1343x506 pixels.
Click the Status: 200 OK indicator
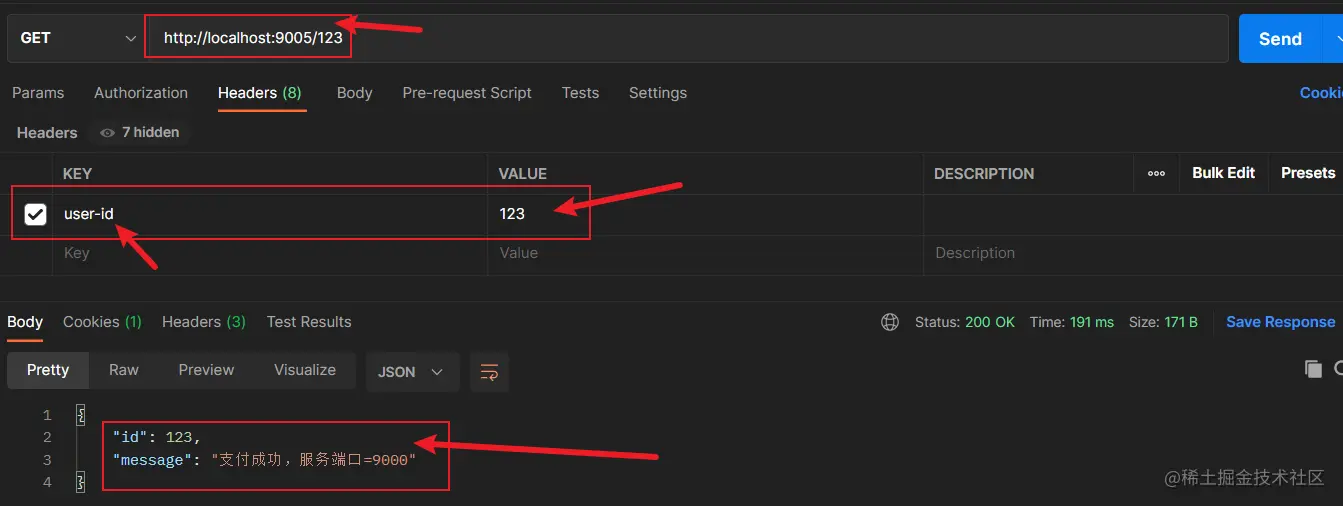pos(965,322)
